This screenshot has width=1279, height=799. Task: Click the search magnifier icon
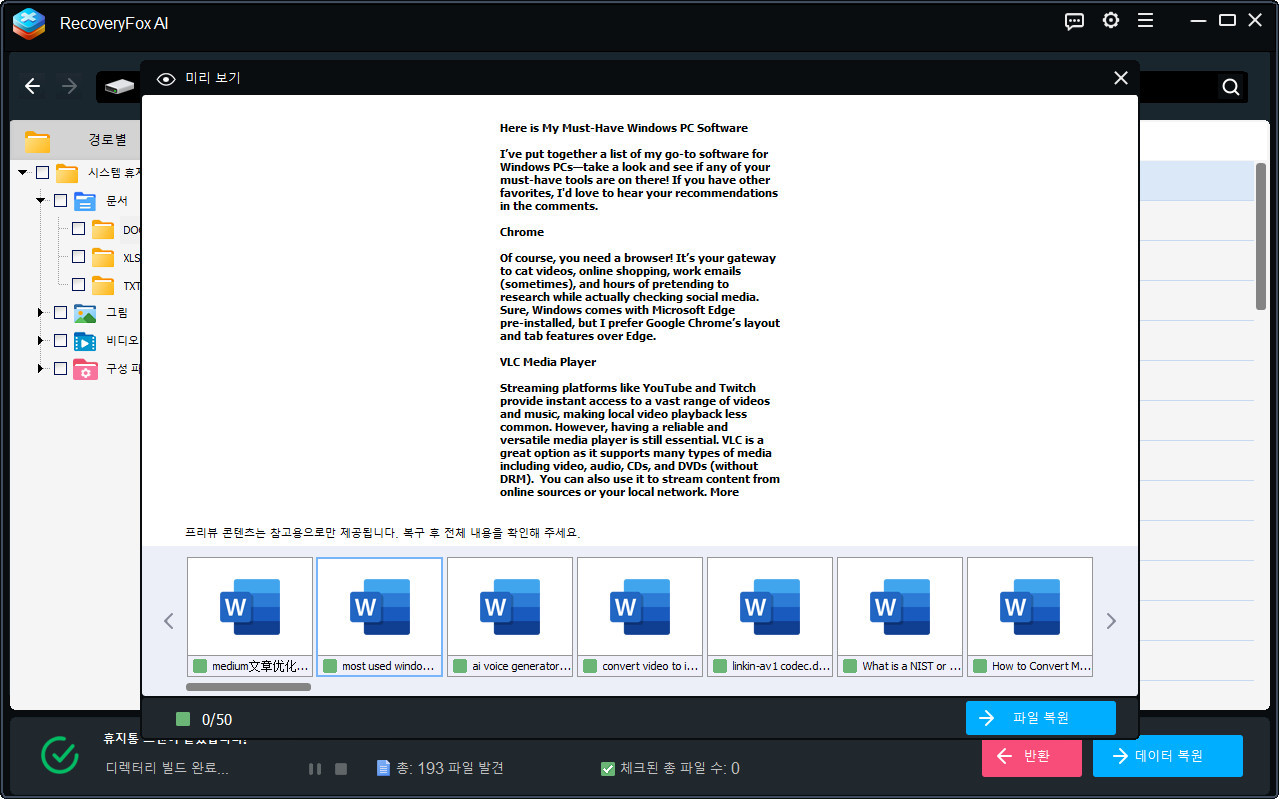click(x=1231, y=87)
